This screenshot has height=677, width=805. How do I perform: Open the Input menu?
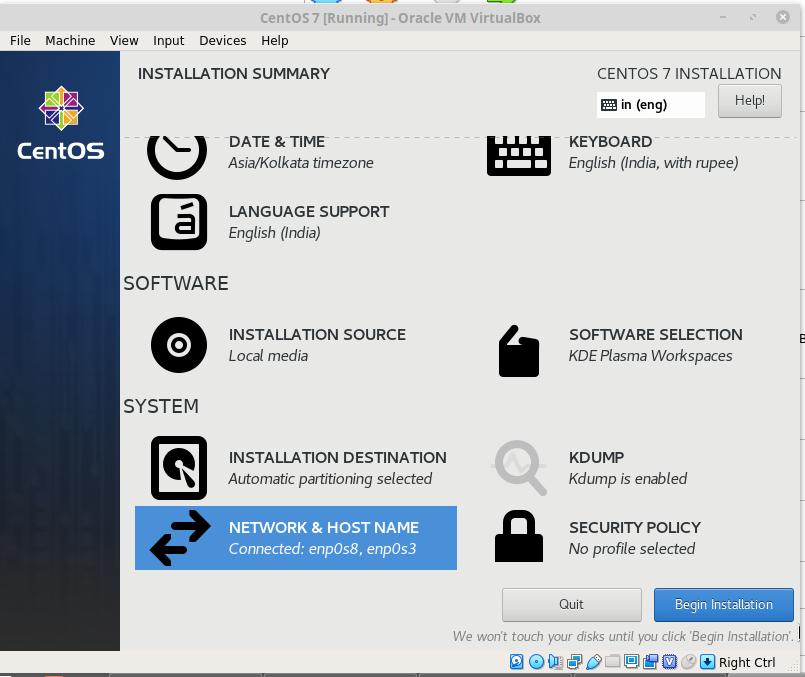pos(168,41)
